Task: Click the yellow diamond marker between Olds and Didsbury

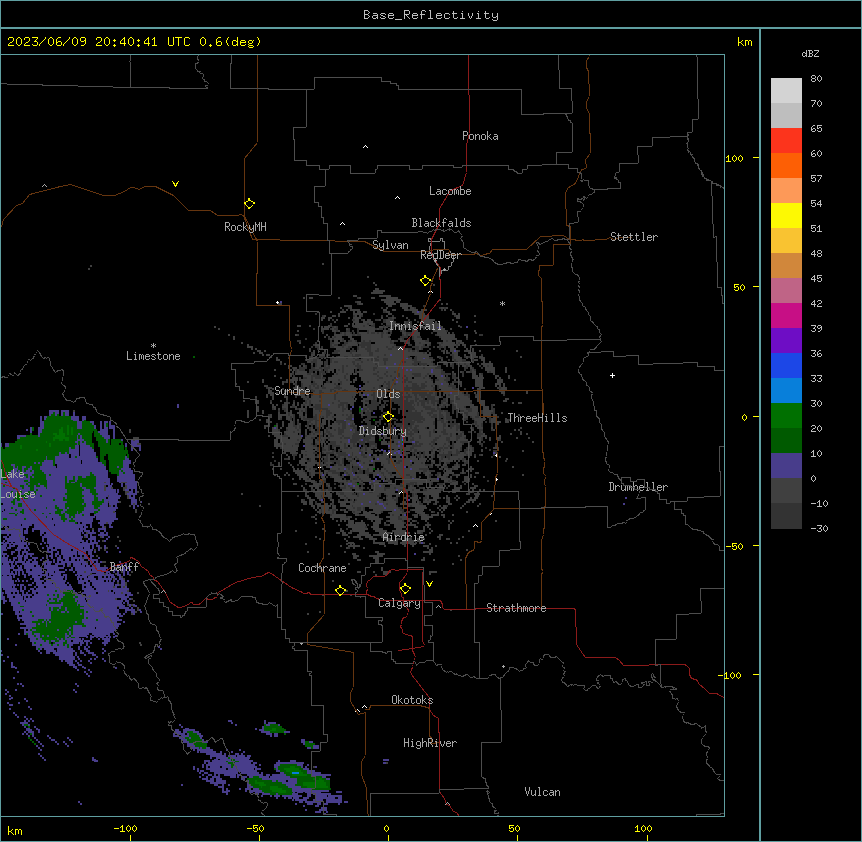Action: click(388, 416)
